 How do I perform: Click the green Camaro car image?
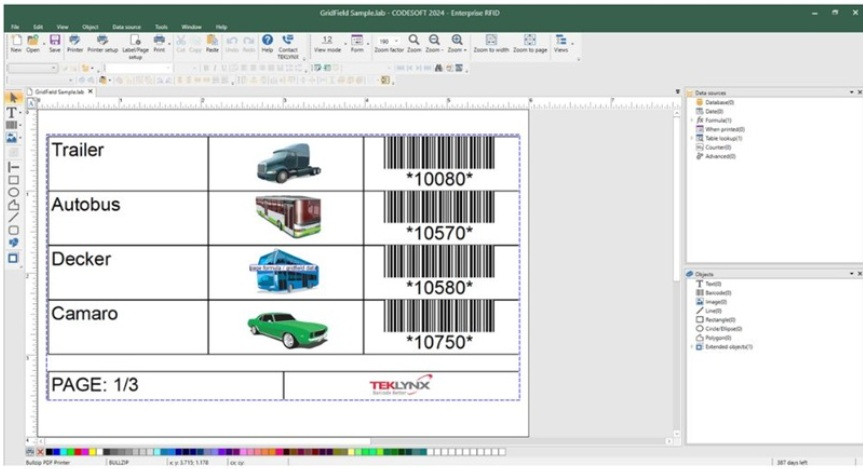(287, 330)
